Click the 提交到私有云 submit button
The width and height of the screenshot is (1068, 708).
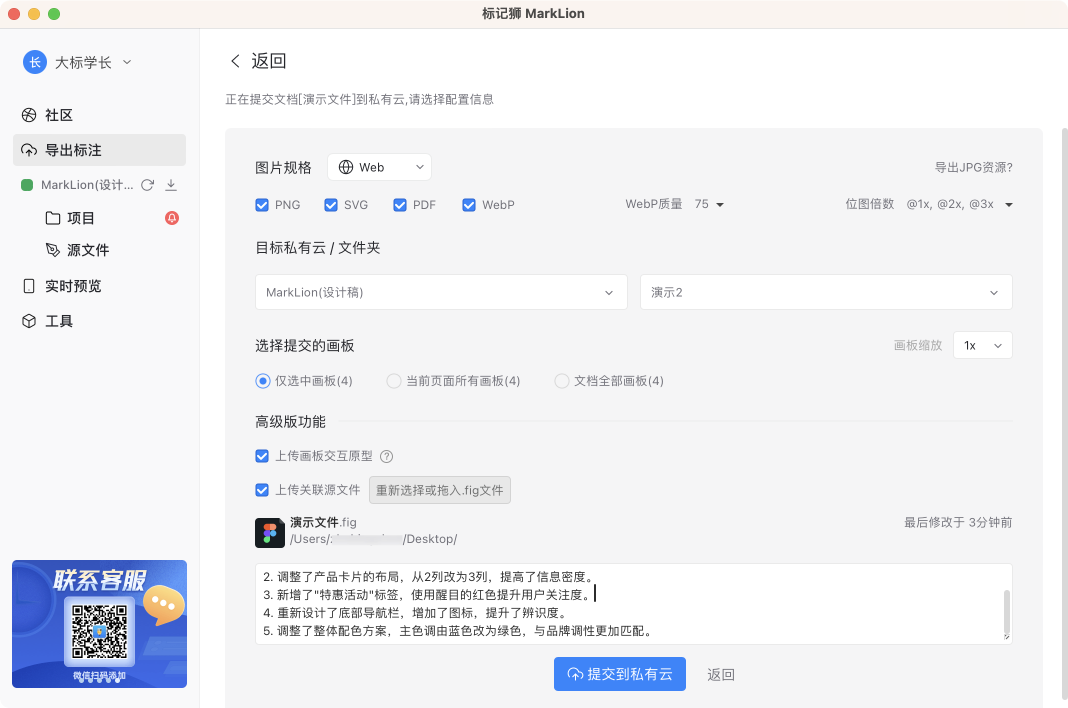tap(620, 673)
